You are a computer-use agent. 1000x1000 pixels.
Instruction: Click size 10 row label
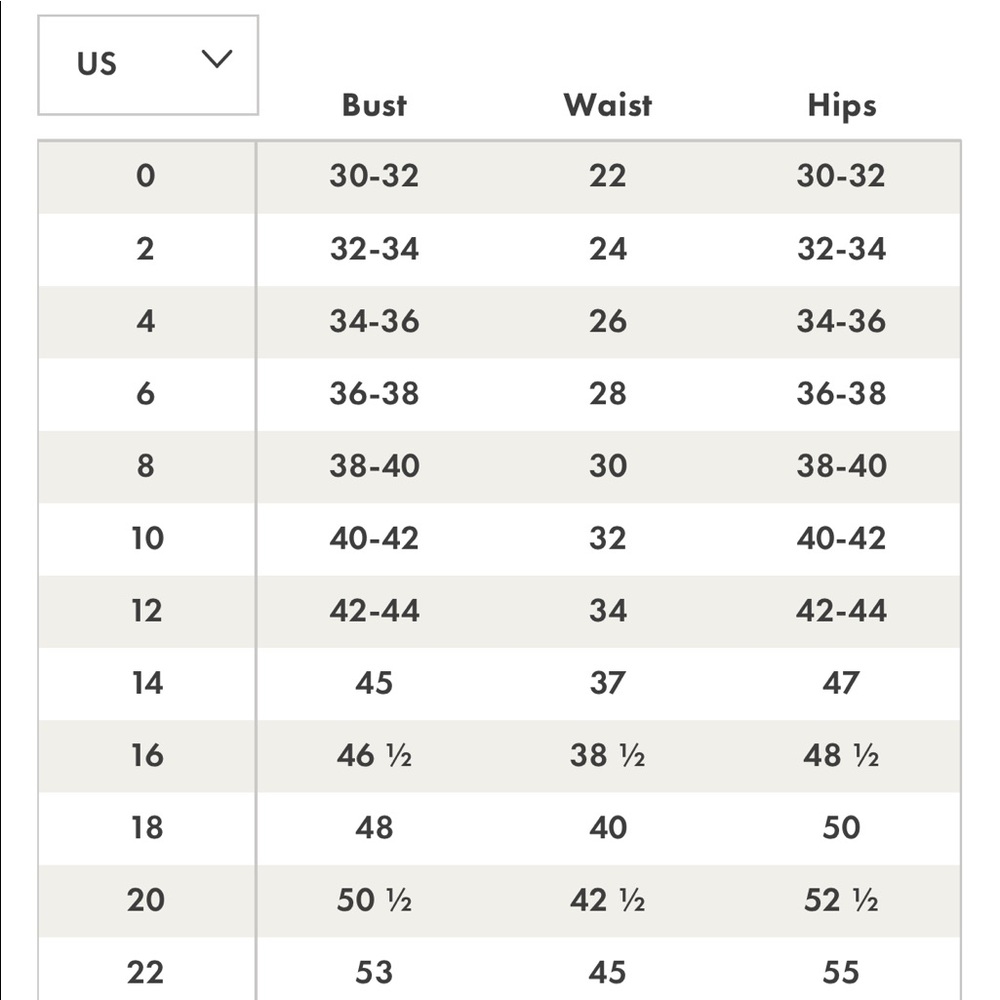point(147,538)
